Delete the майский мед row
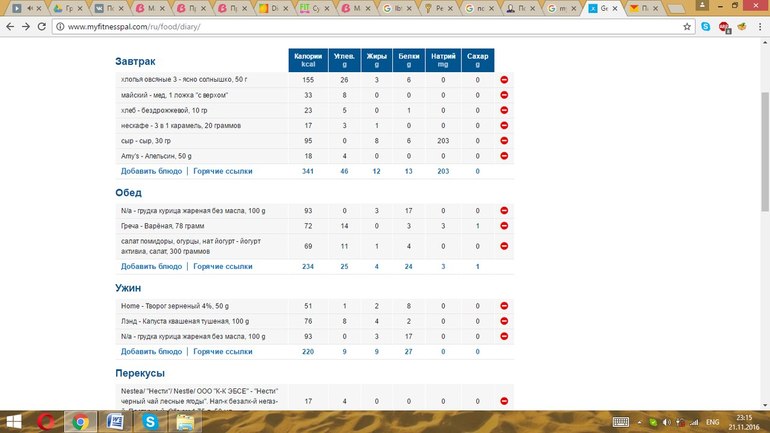Viewport: 770px width, 433px height. (x=504, y=95)
